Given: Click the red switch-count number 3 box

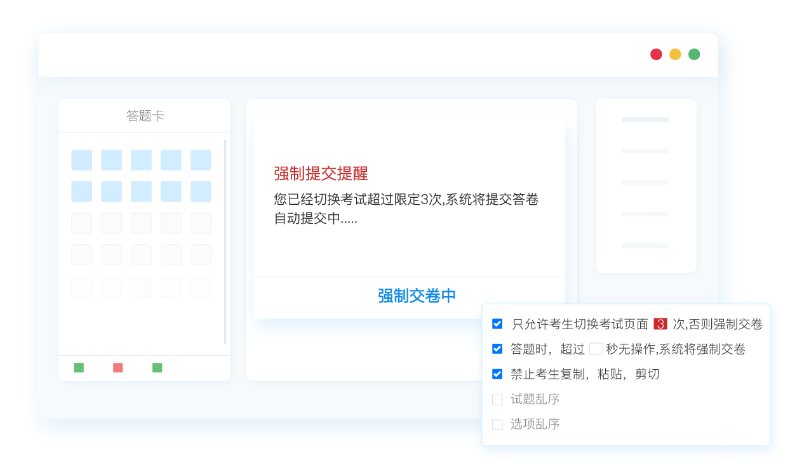Looking at the screenshot, I should point(660,324).
